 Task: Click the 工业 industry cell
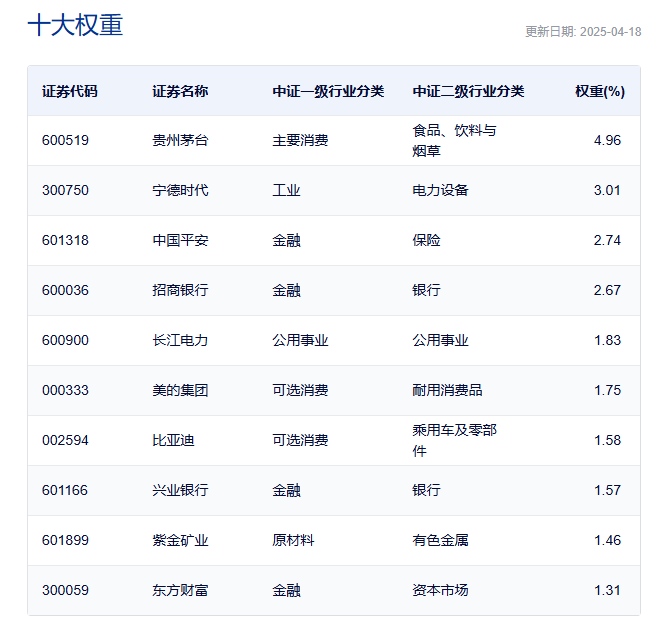click(x=286, y=190)
